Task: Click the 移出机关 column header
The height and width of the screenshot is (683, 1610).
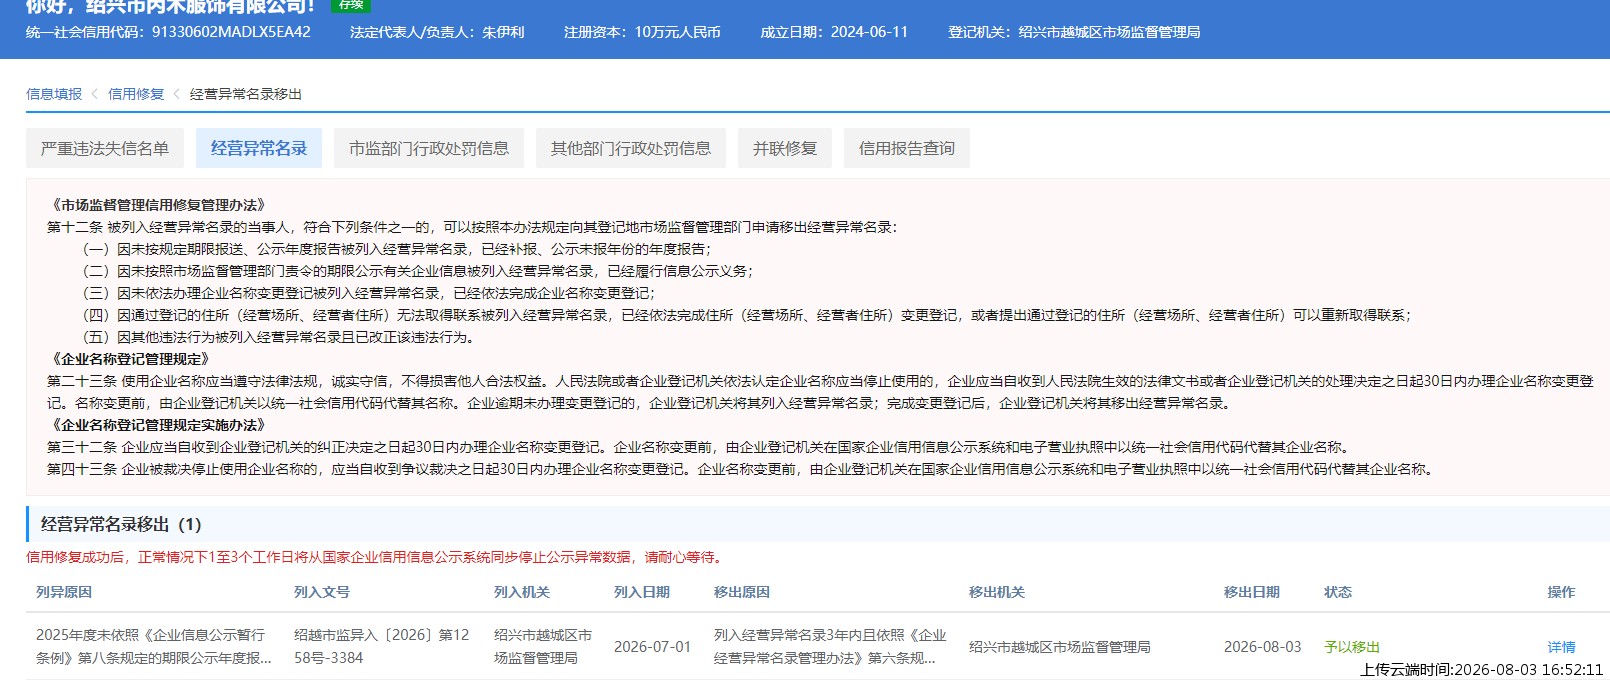Action: click(x=997, y=592)
